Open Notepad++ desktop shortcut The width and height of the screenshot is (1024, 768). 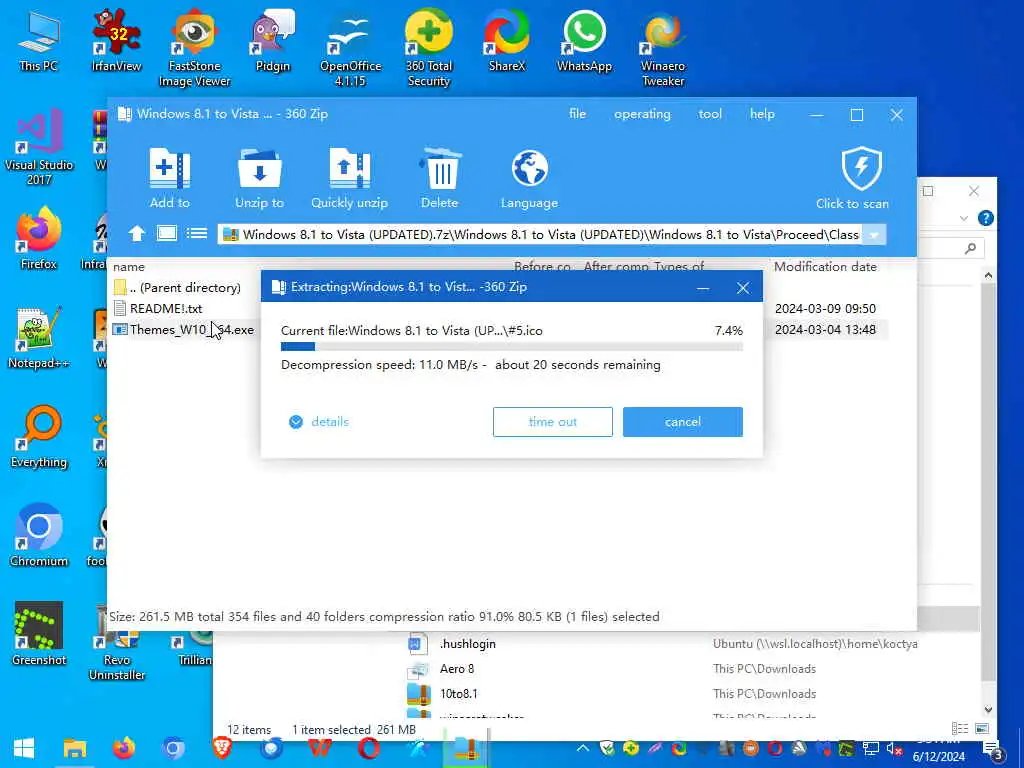click(39, 338)
